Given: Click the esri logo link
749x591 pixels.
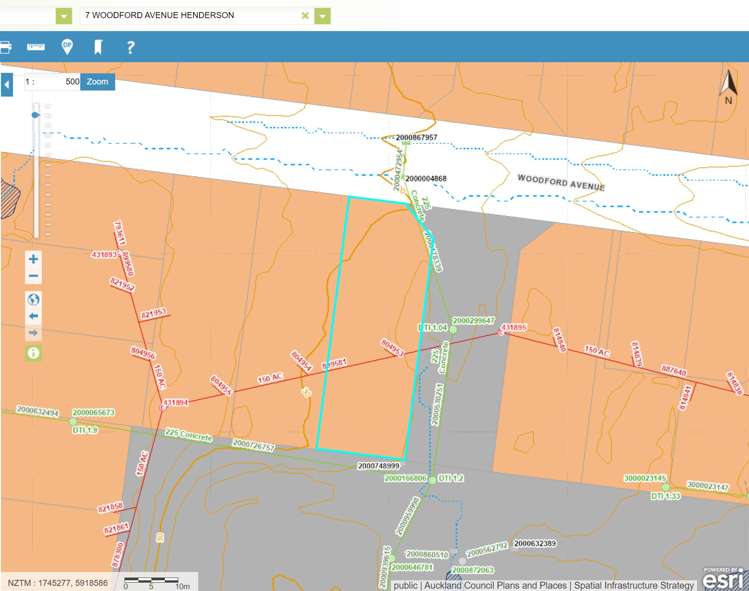Looking at the screenshot, I should [x=722, y=579].
